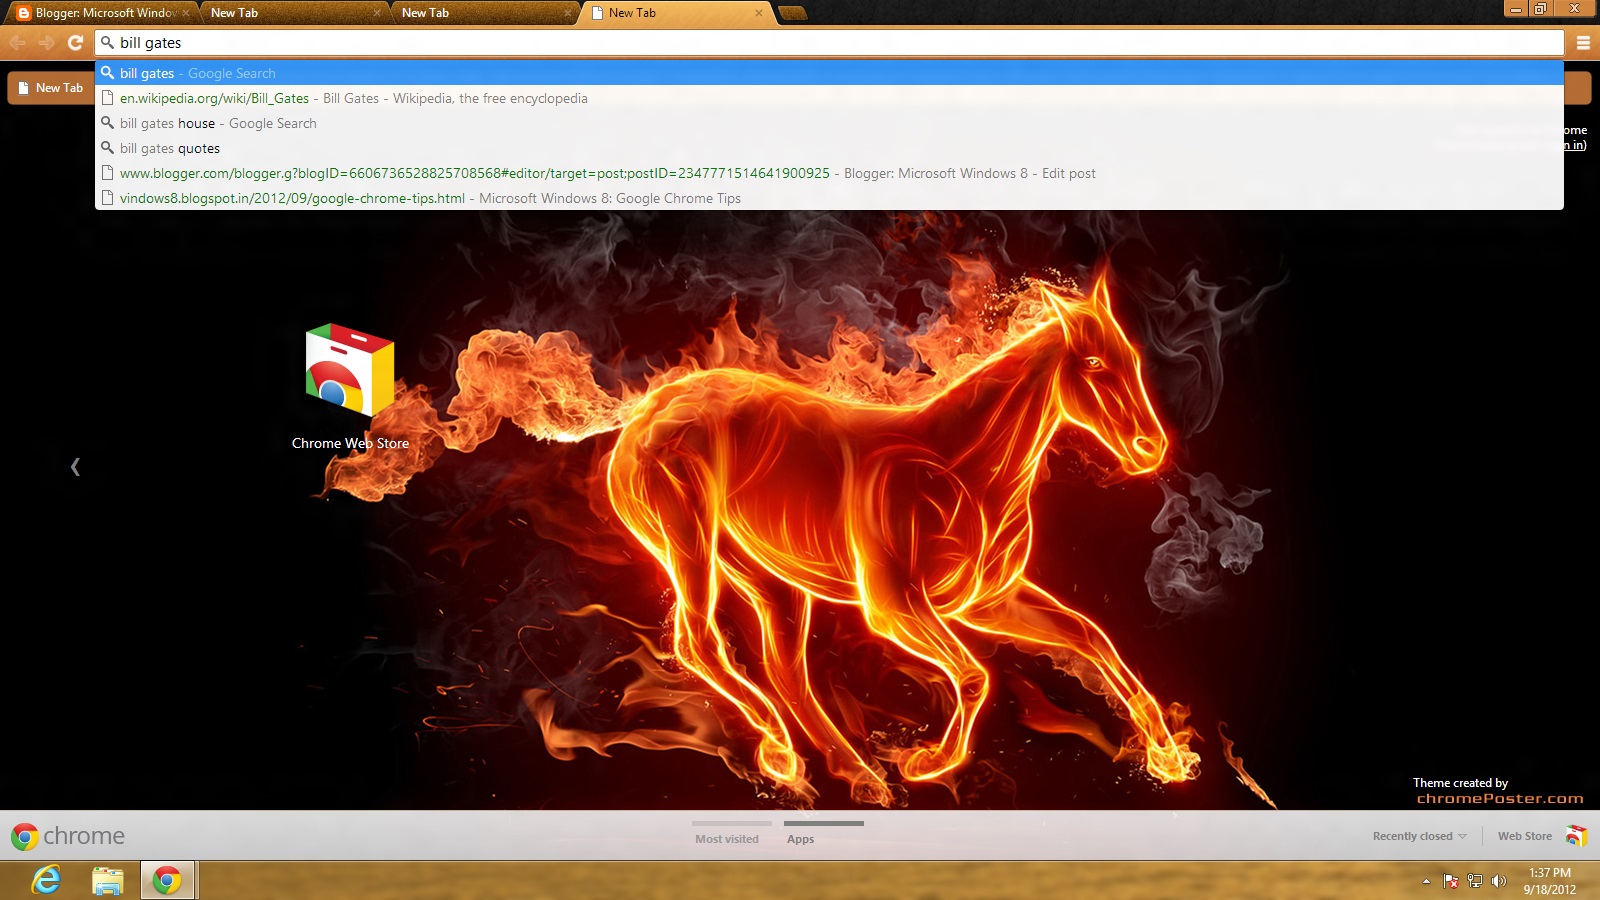This screenshot has width=1600, height=900.
Task: Open a new tab with the new-tab button
Action: pyautogui.click(x=792, y=13)
